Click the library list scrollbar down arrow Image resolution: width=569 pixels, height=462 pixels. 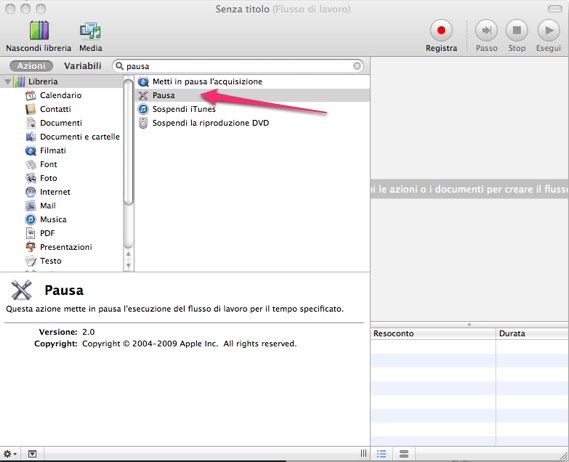pyautogui.click(x=128, y=265)
